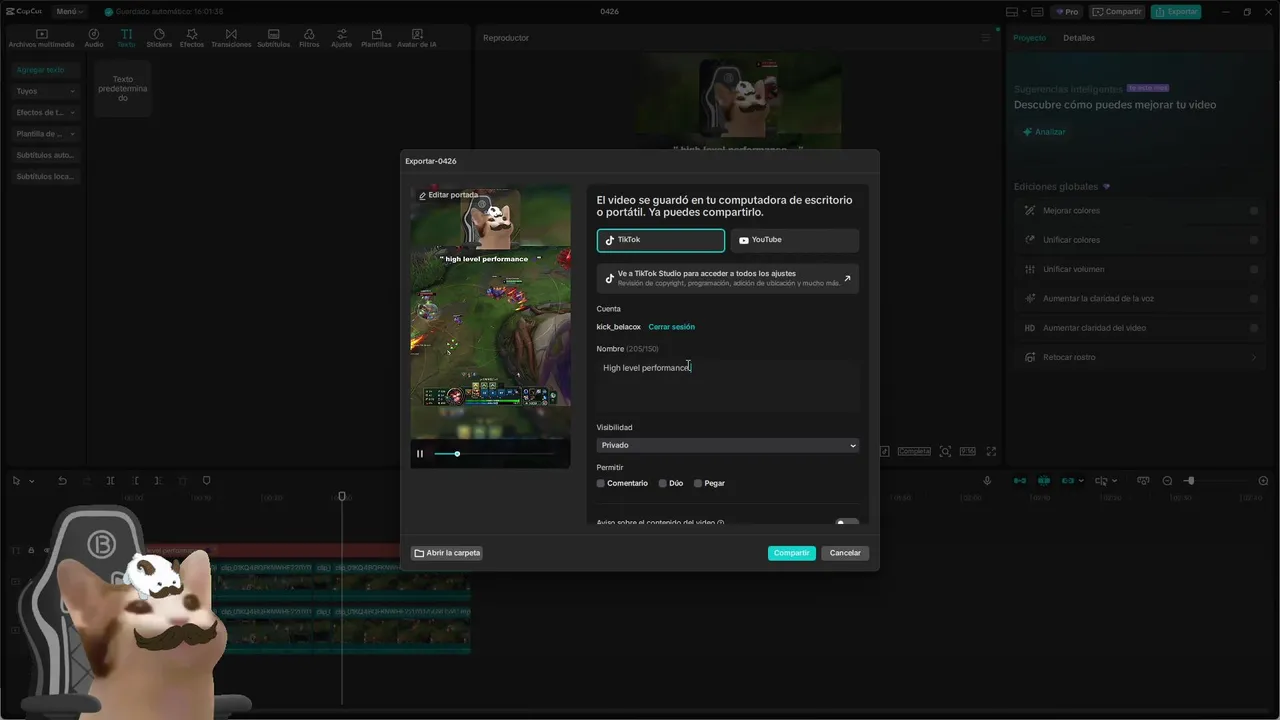Click the player crop/scope icon
The image size is (1280, 720).
click(945, 452)
